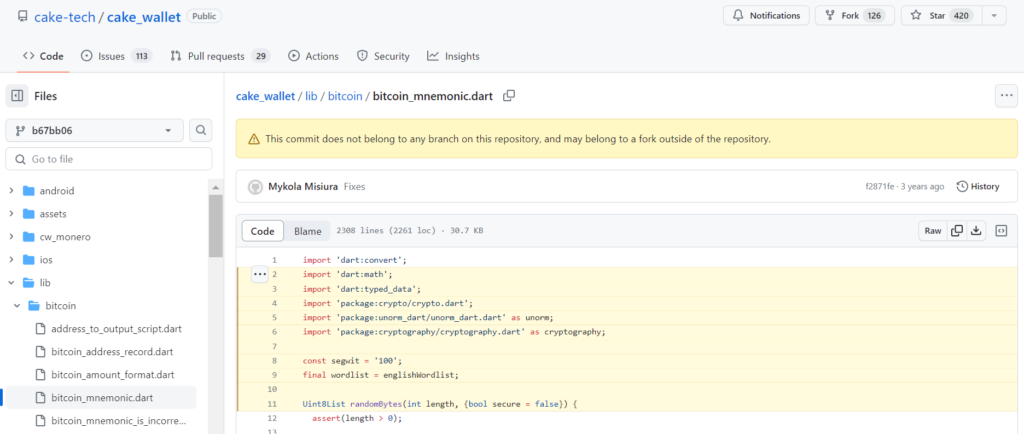Copy raw file contents icon
The image size is (1024, 434).
[957, 231]
